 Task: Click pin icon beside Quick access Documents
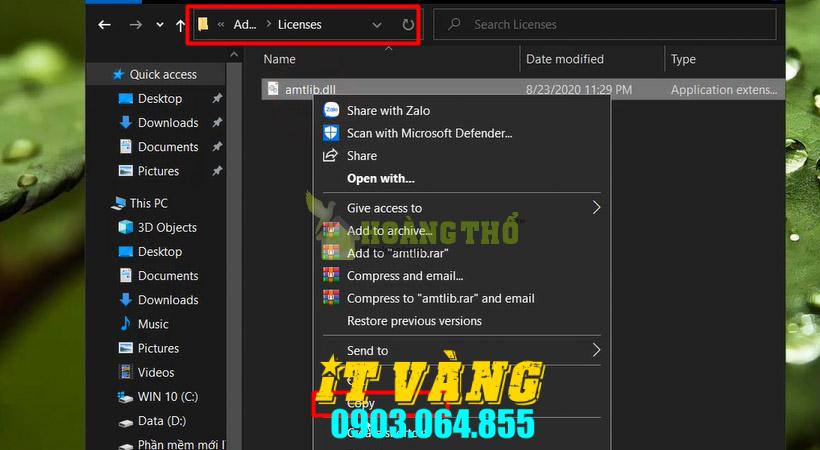(x=217, y=147)
